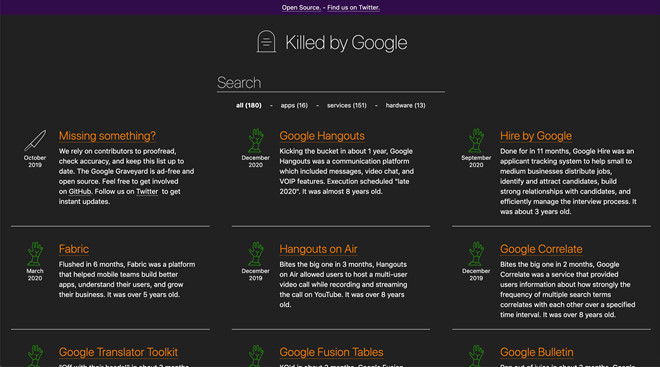Follow the GitHub link in Missing something?
Image resolution: width=660 pixels, height=367 pixels.
(80, 191)
